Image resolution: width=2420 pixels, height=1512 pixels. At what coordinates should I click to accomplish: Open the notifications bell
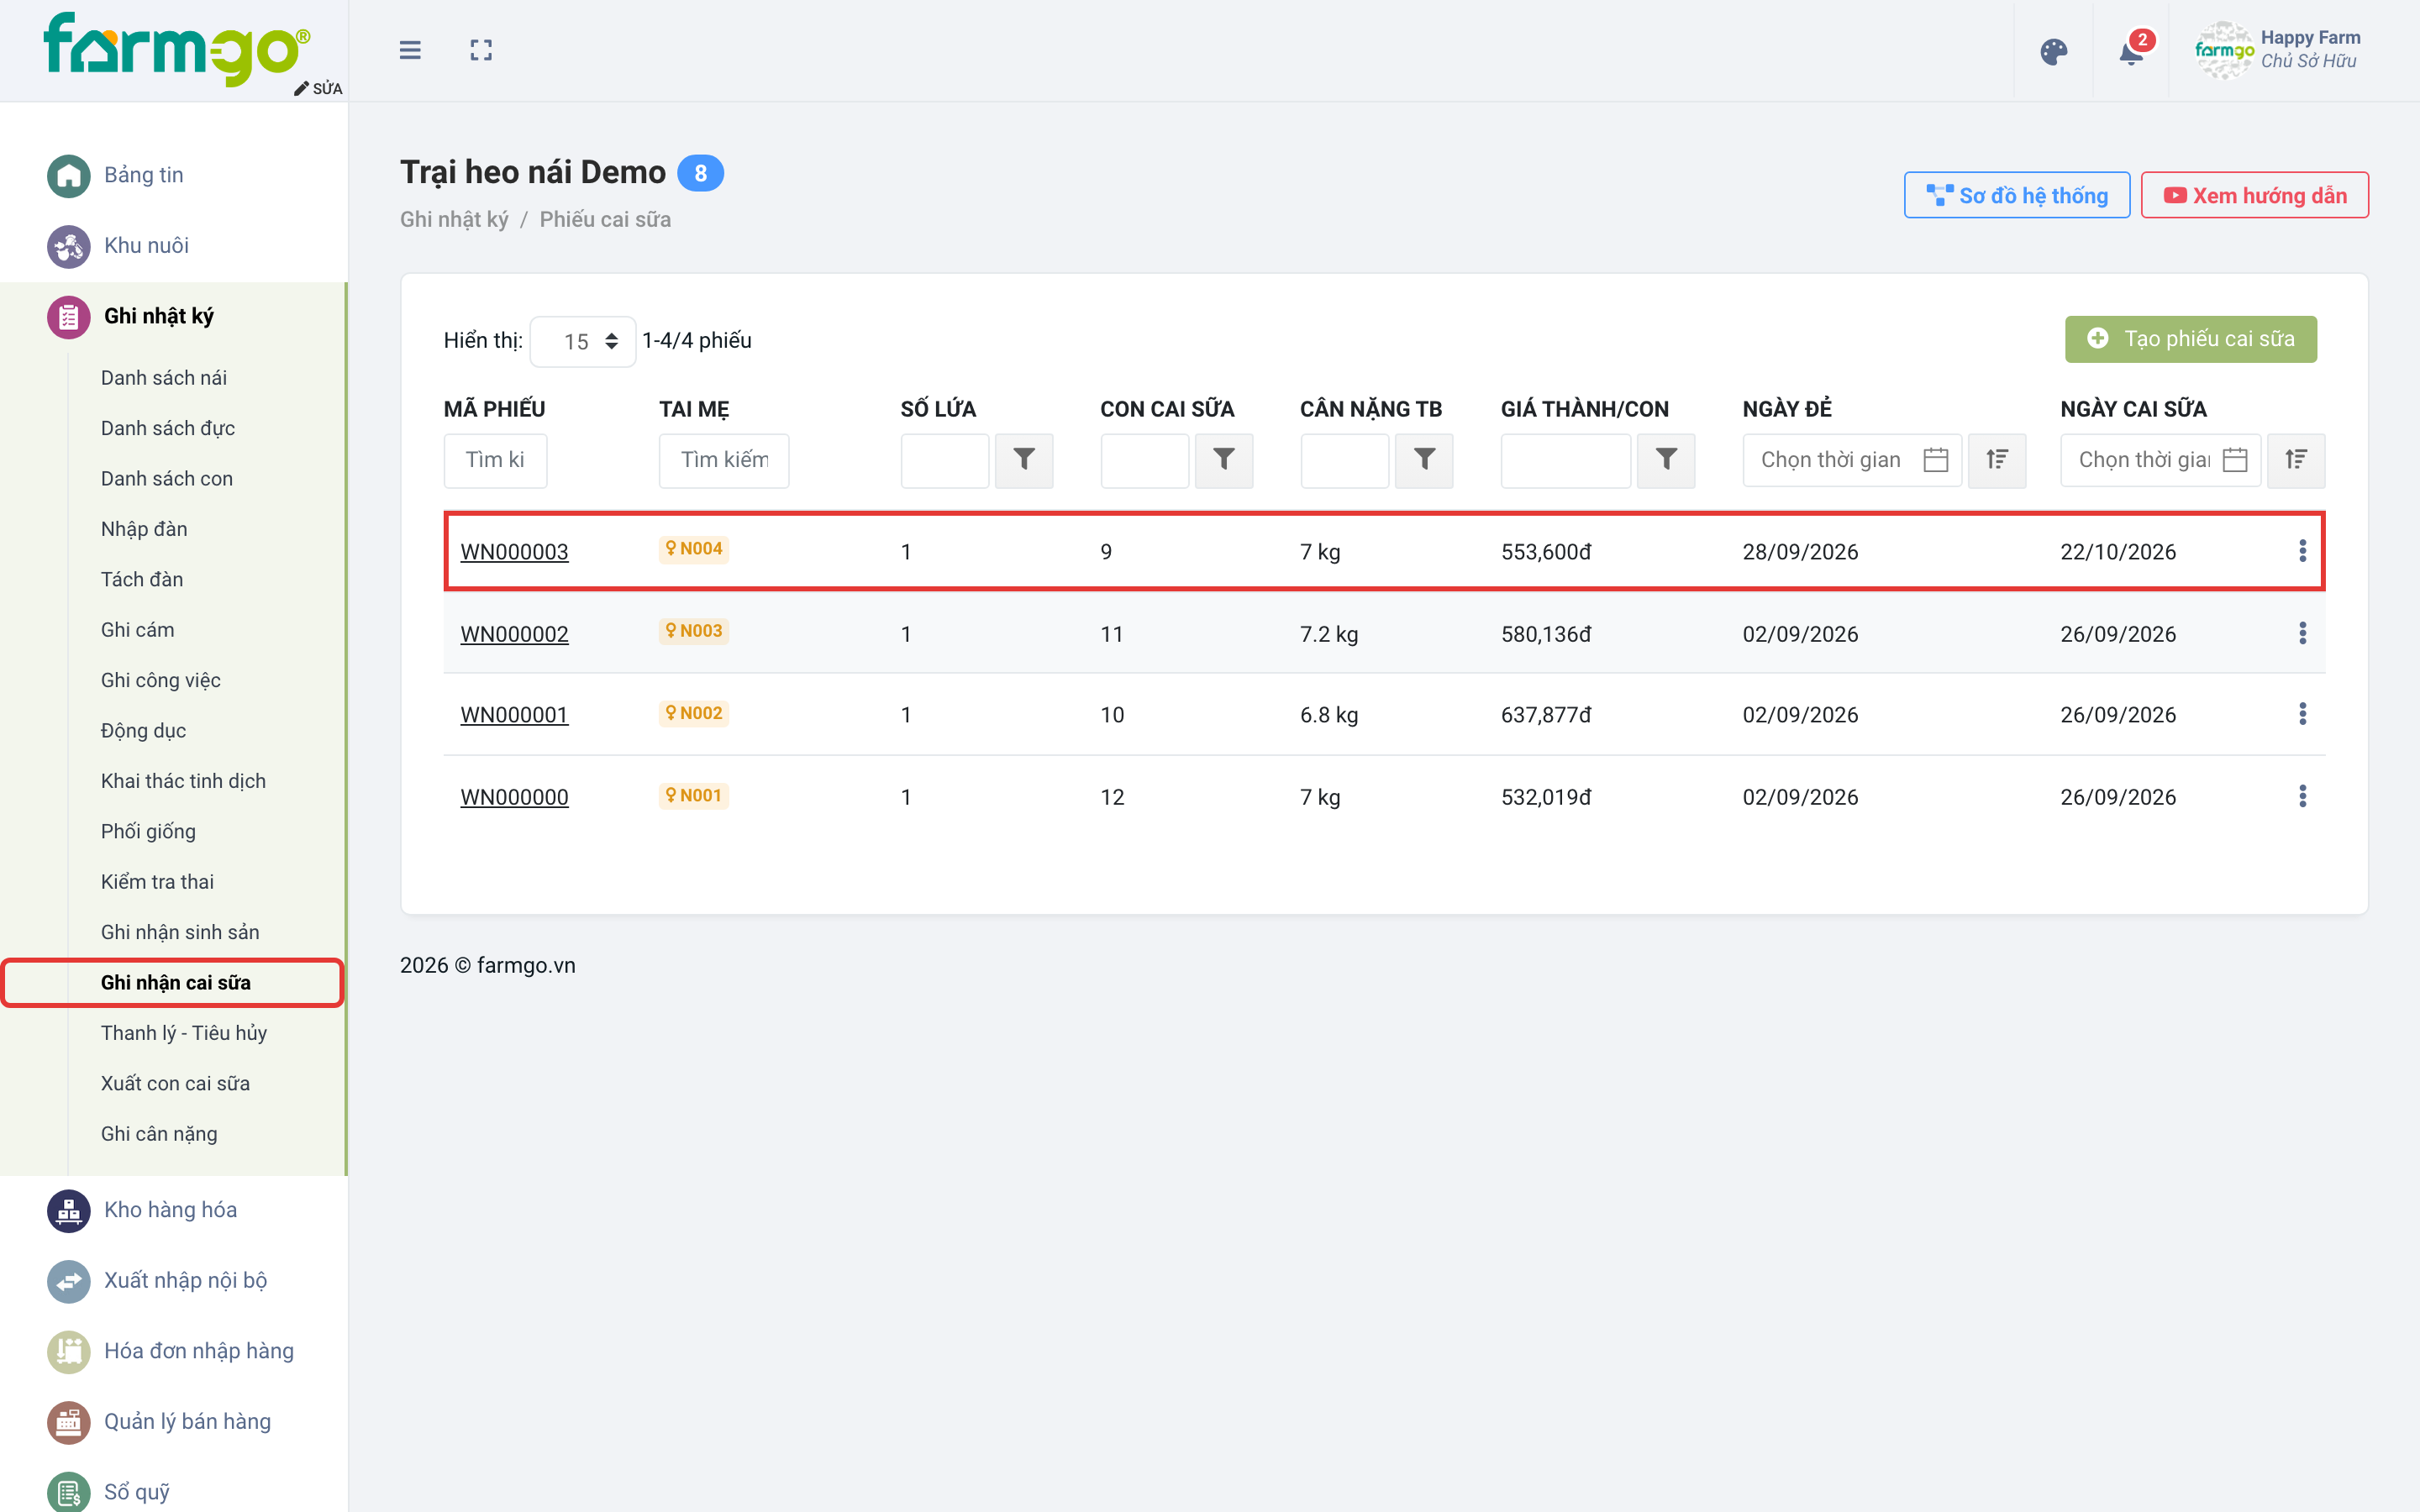tap(2131, 50)
